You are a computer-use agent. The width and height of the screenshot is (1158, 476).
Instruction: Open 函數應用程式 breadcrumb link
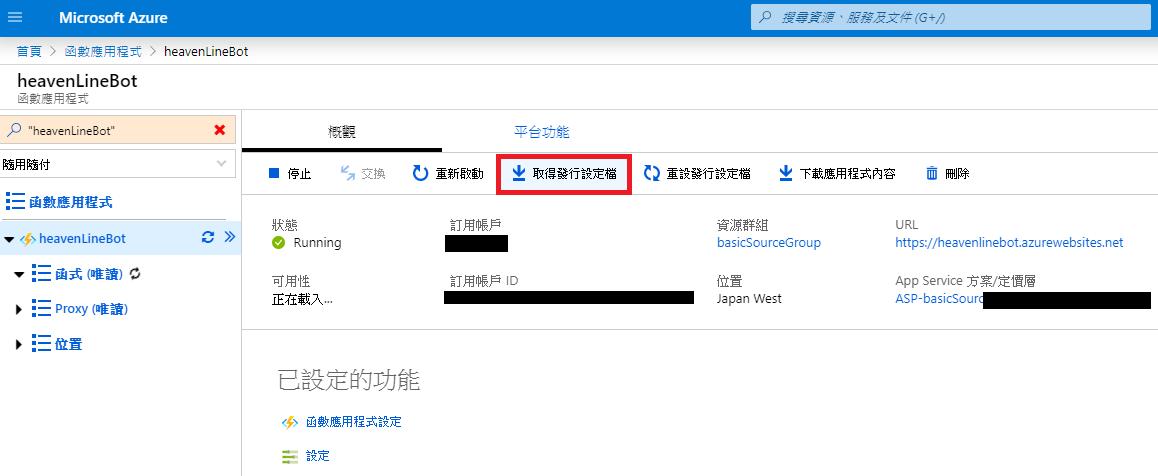103,52
